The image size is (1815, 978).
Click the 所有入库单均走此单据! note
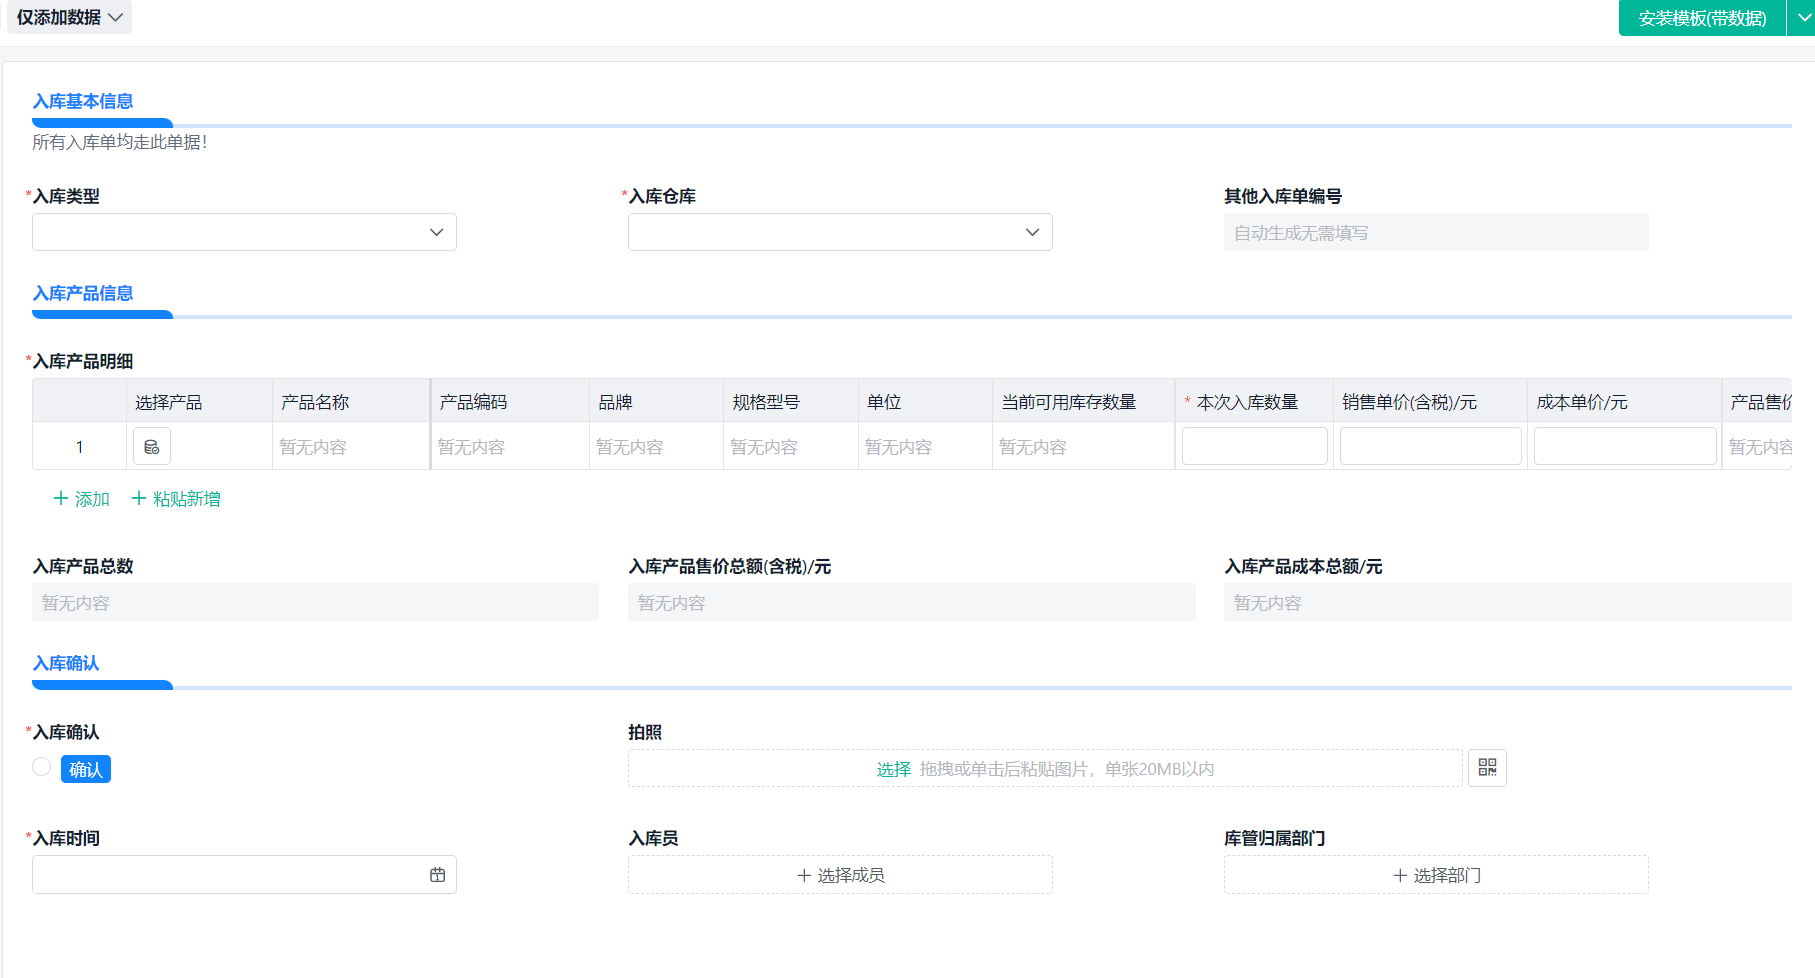pyautogui.click(x=120, y=142)
